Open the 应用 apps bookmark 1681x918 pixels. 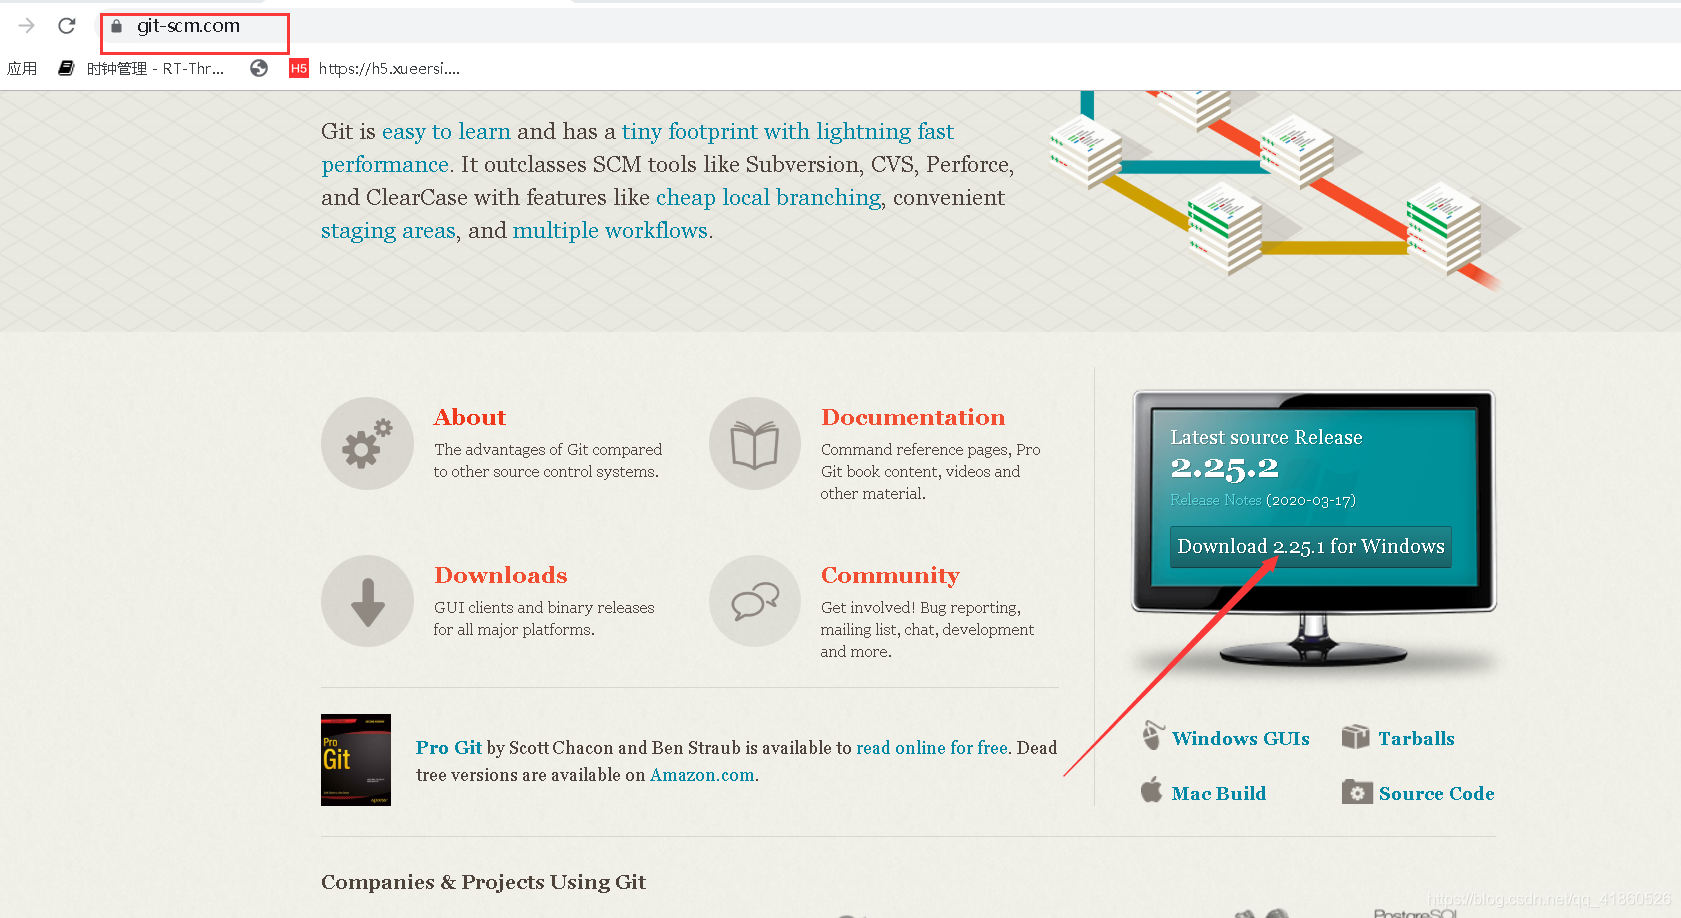(22, 68)
